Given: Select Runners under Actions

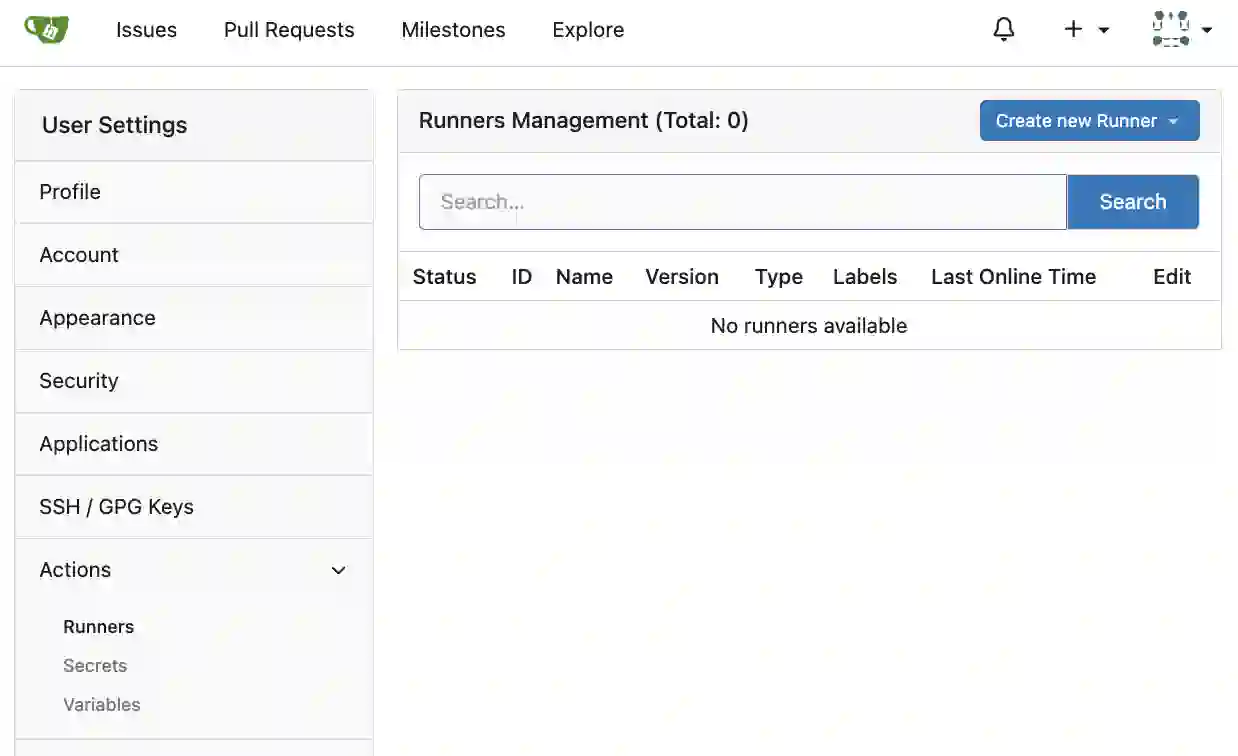Looking at the screenshot, I should (x=98, y=627).
